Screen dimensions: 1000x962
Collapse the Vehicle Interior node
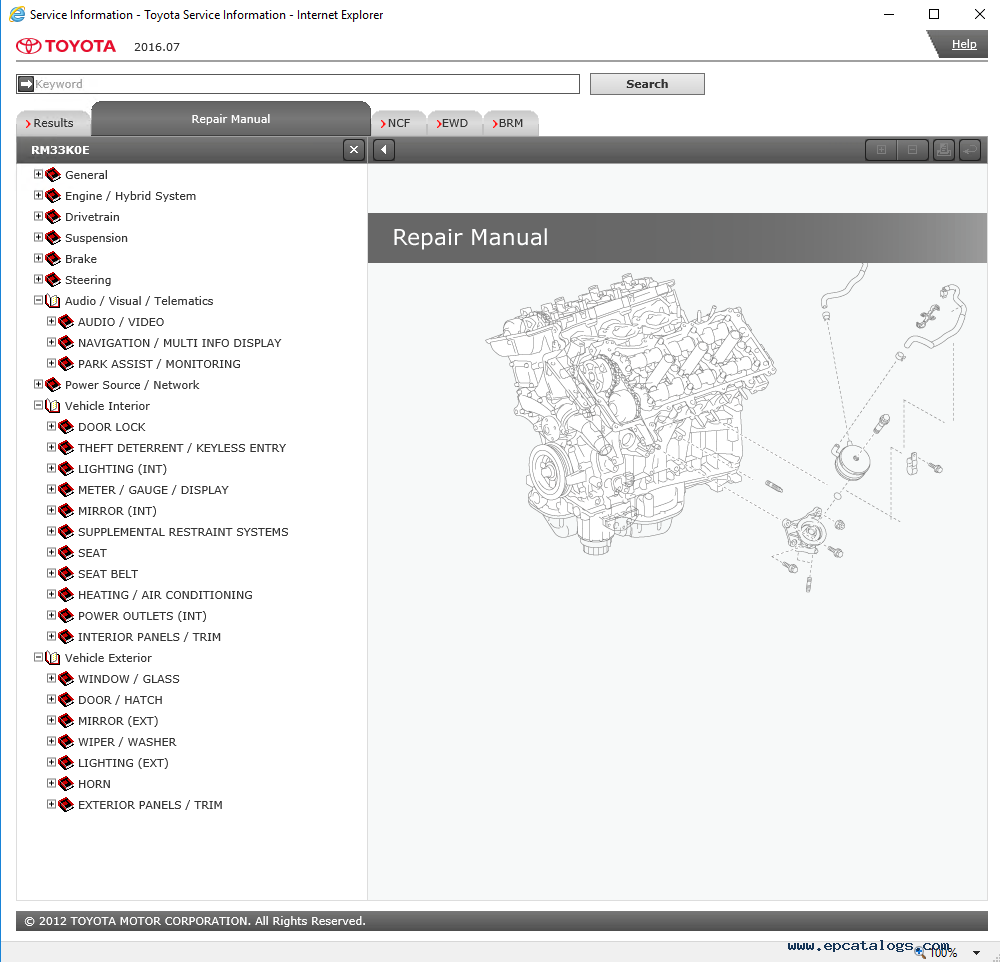click(x=38, y=405)
